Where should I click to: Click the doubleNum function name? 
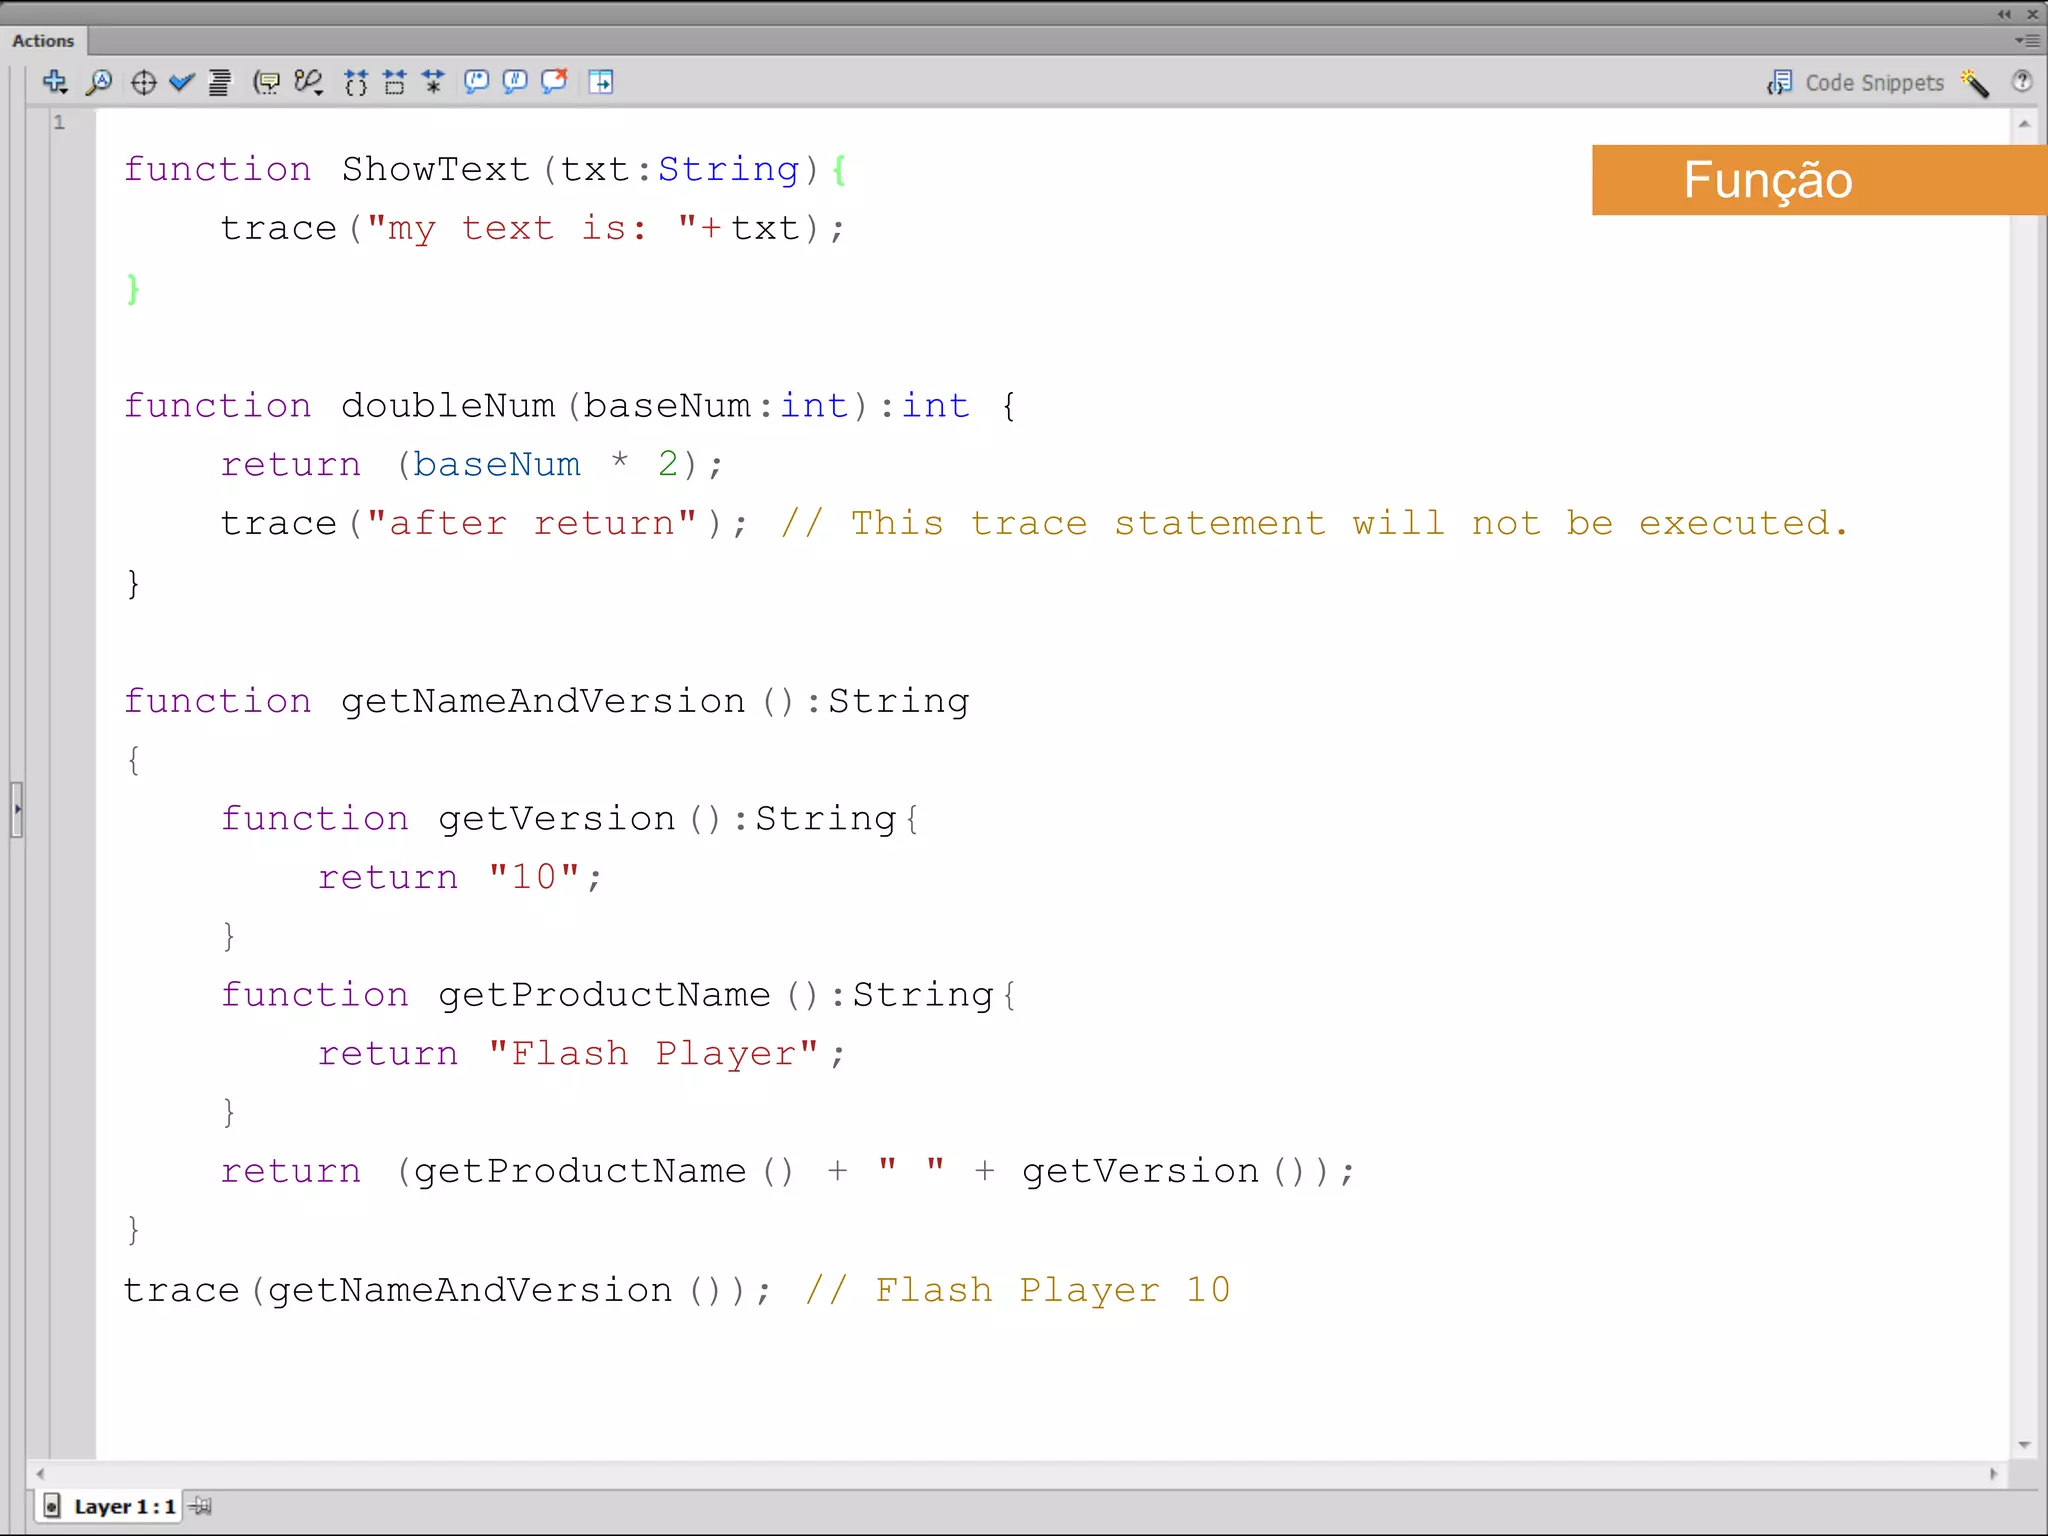[448, 405]
